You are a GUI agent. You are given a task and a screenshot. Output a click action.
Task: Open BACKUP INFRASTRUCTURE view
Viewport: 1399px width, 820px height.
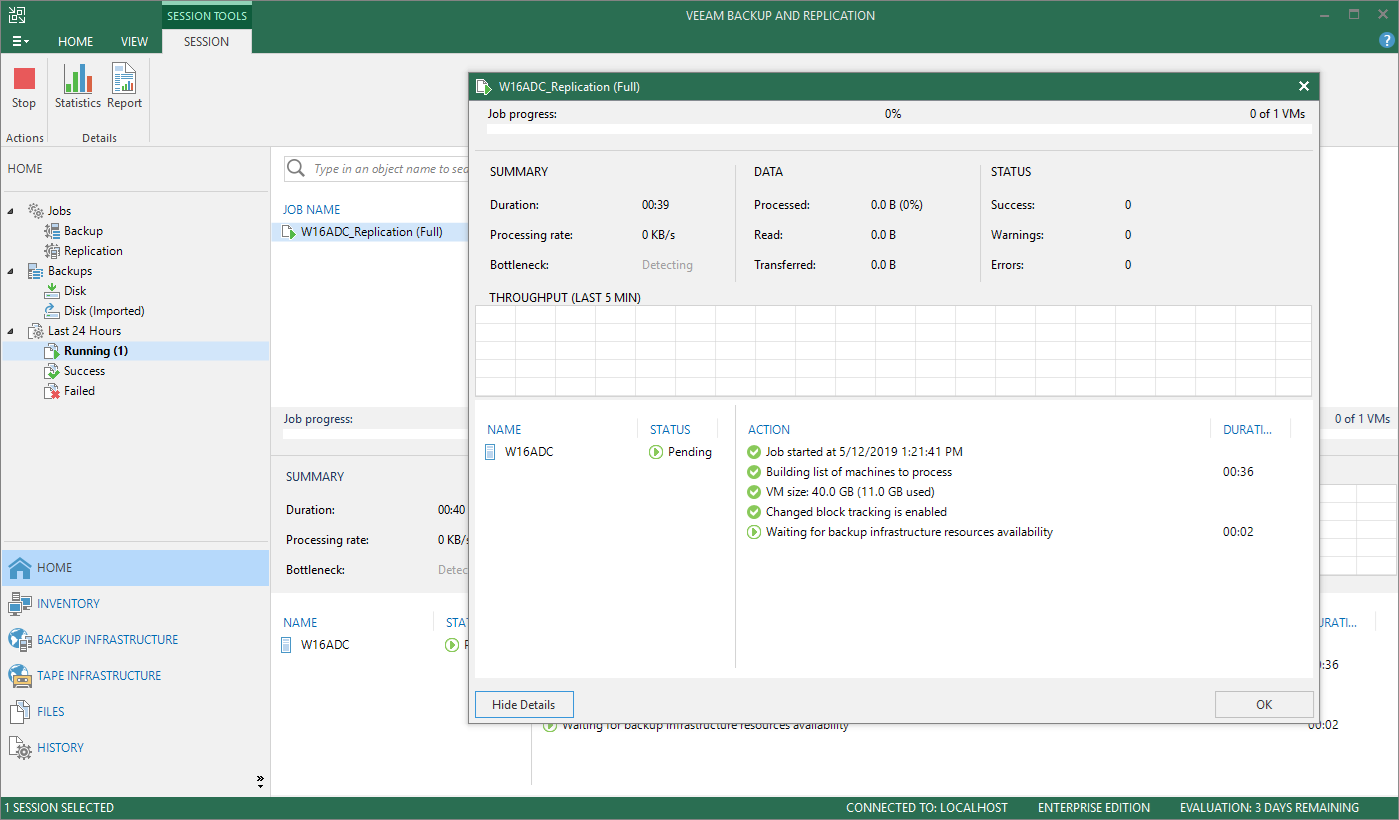(x=135, y=640)
